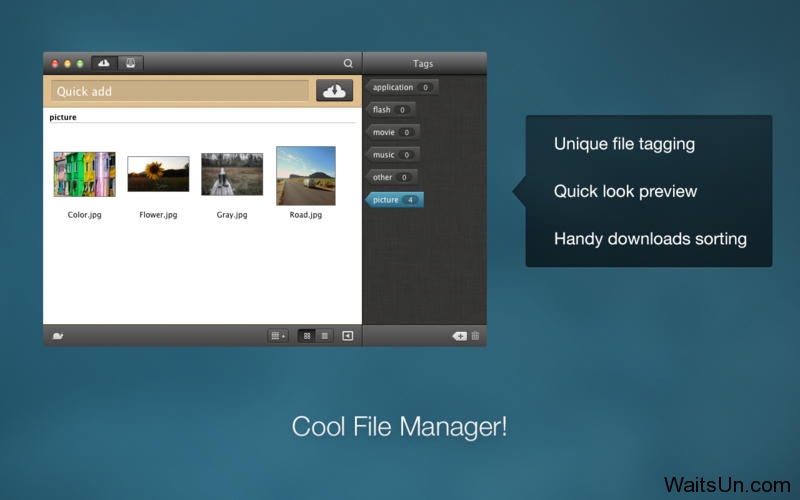Select the Flower.jpg thumbnail
Screen dimensions: 800x500
pos(158,174)
